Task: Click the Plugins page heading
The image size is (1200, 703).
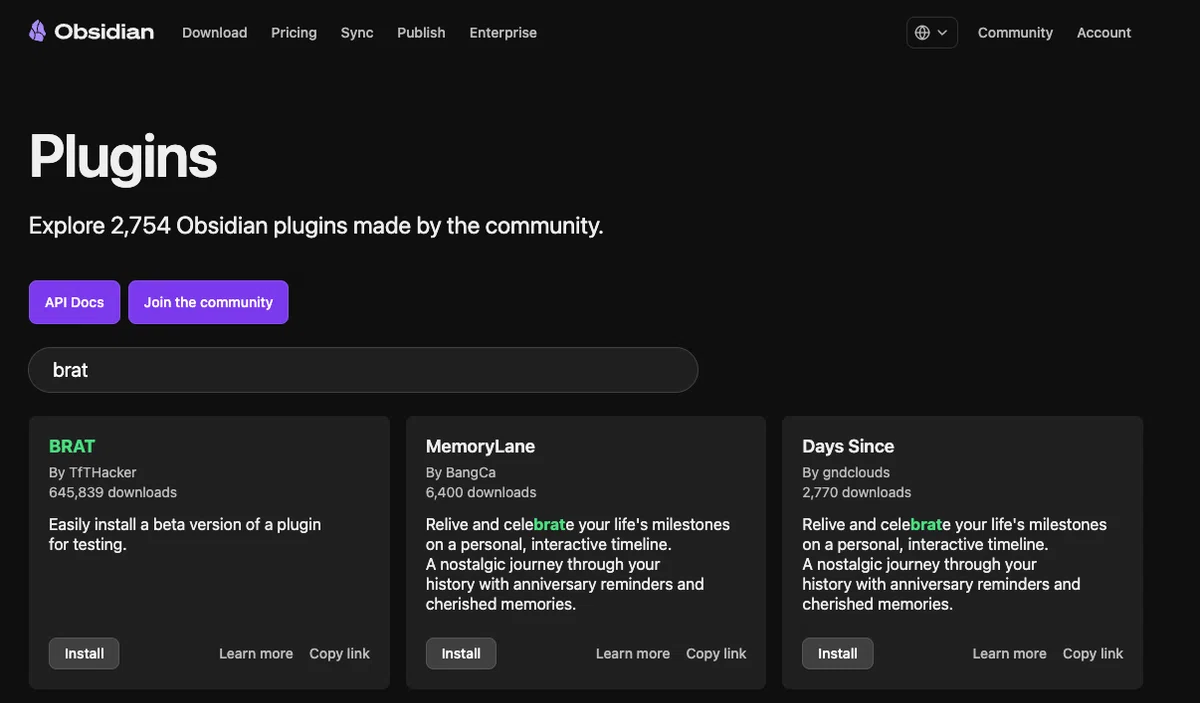Action: click(123, 157)
